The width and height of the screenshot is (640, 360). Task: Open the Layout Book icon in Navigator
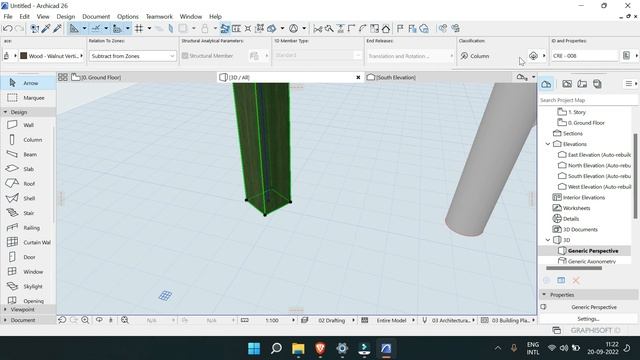(x=582, y=84)
